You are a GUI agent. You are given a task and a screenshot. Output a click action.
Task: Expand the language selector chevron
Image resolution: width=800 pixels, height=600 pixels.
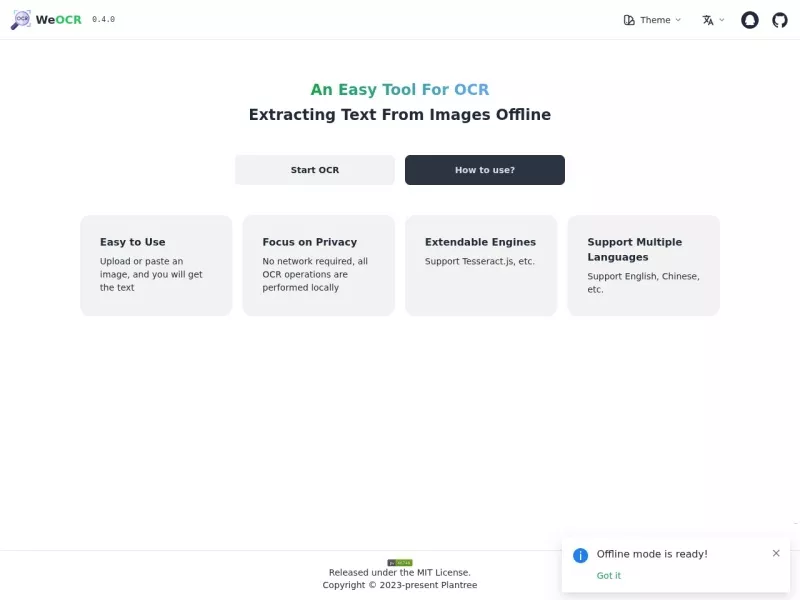721,20
